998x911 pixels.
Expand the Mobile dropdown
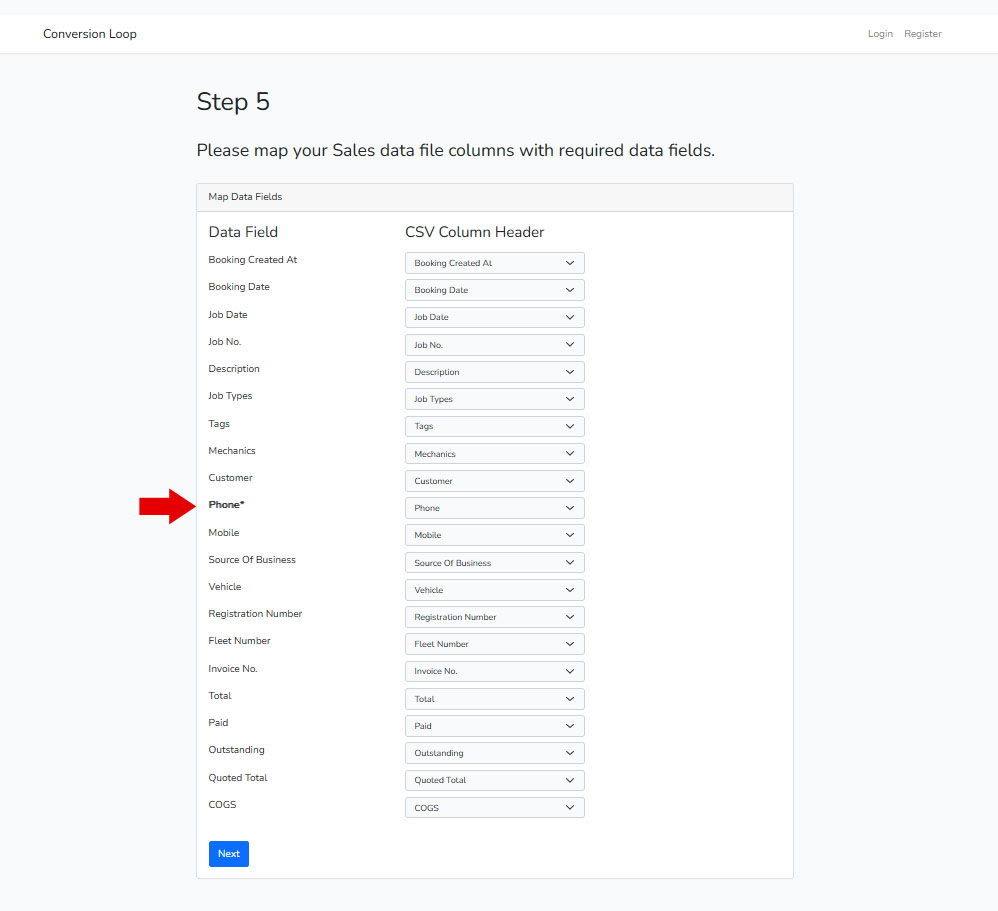pyautogui.click(x=494, y=535)
